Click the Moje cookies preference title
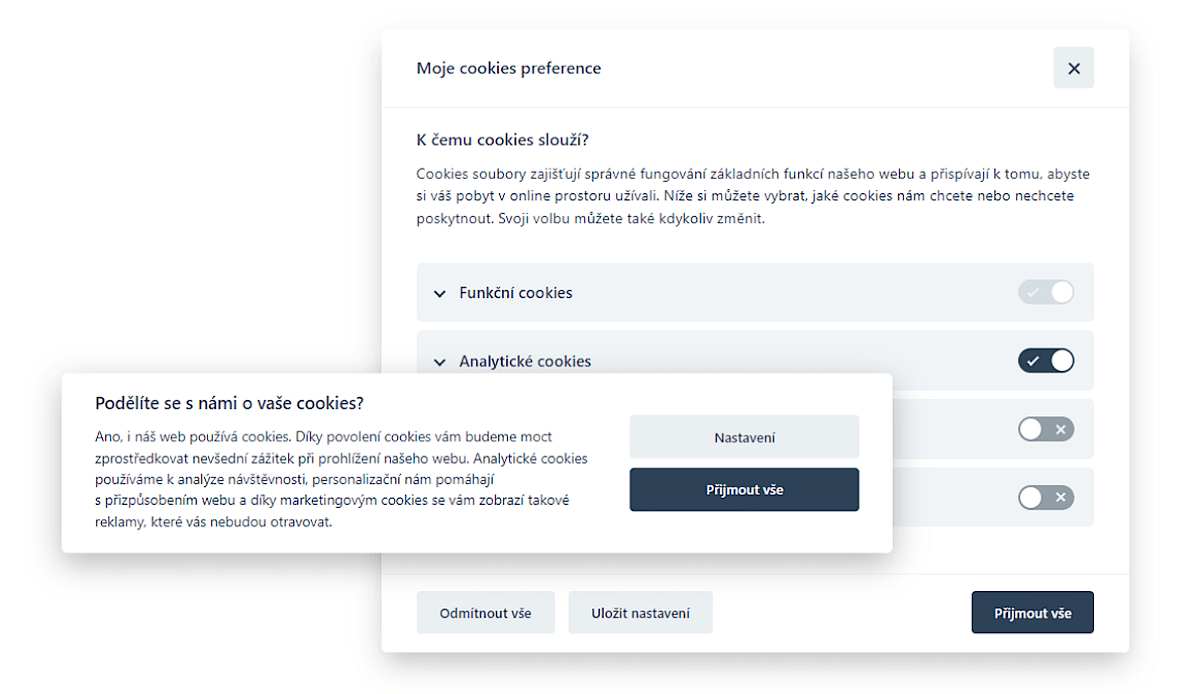1200x694 pixels. 508,68
